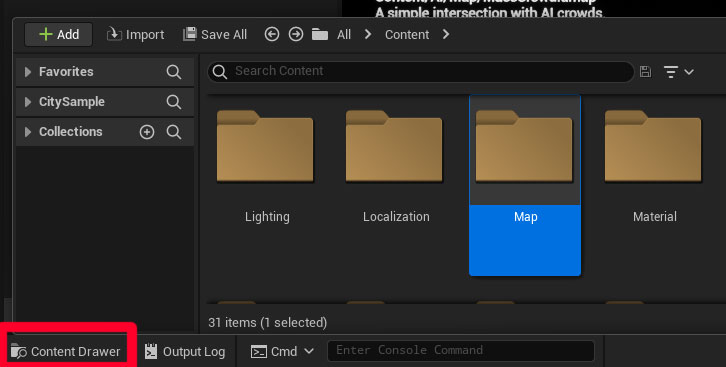The height and width of the screenshot is (367, 726).
Task: Expand the Favorites section
Action: 28,72
